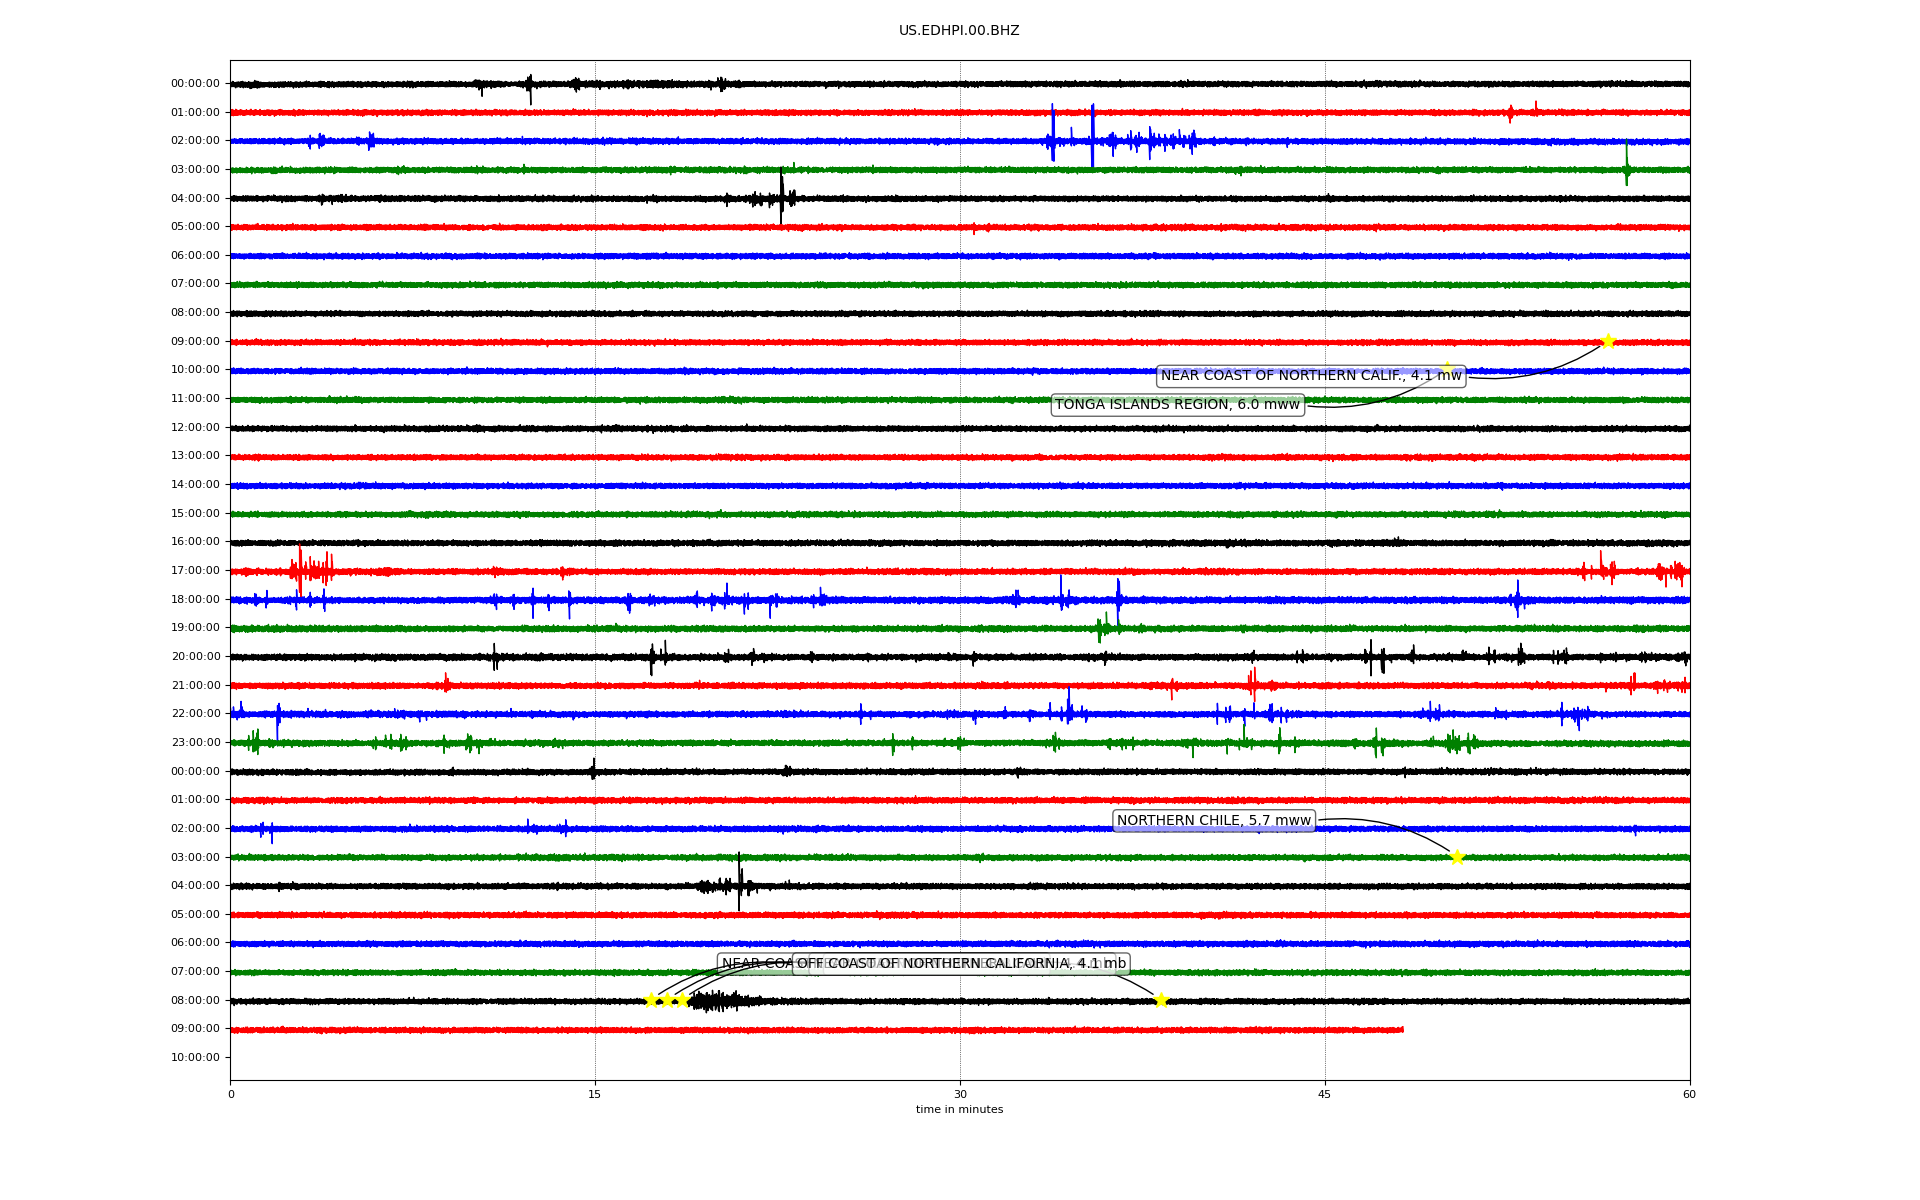Click the 16:00:00 time label
This screenshot has height=1200, width=1920.
coord(195,542)
